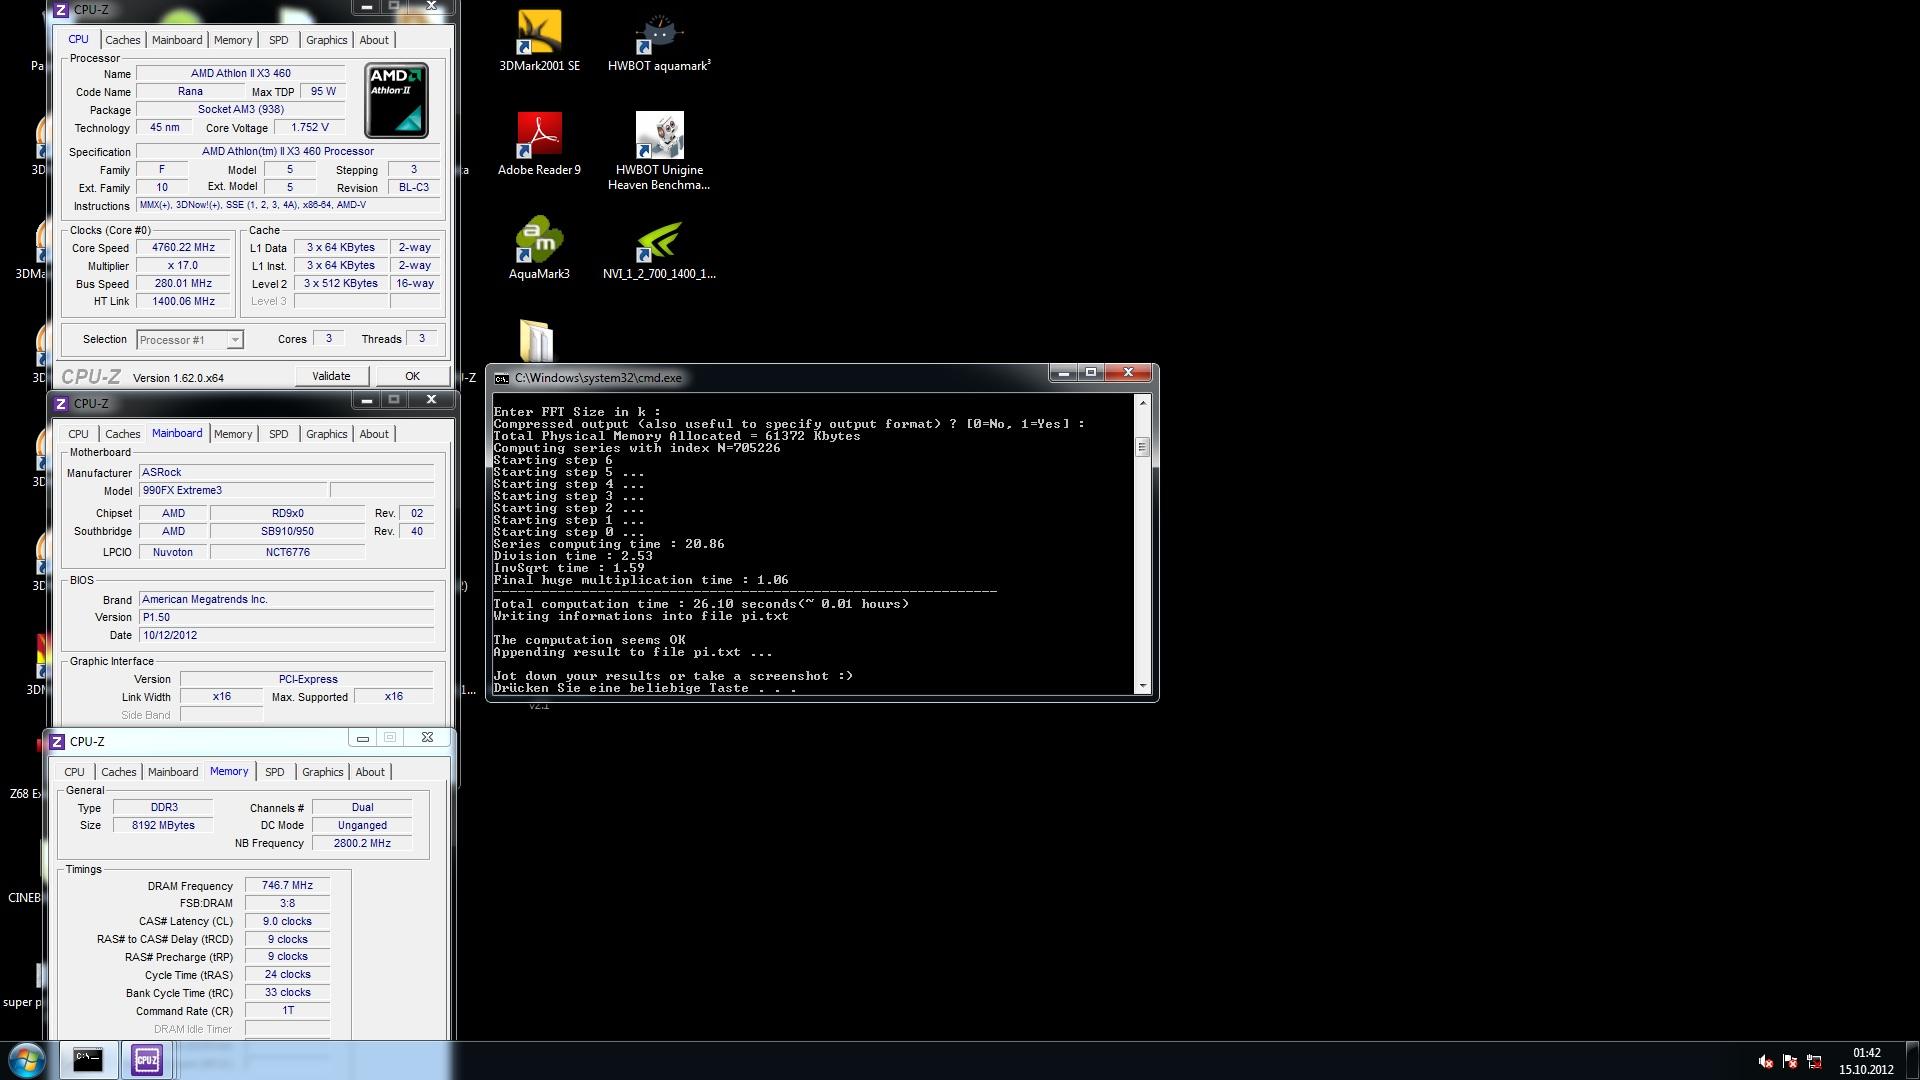Click the volume tray icon
The image size is (1920, 1080).
point(1766,1061)
